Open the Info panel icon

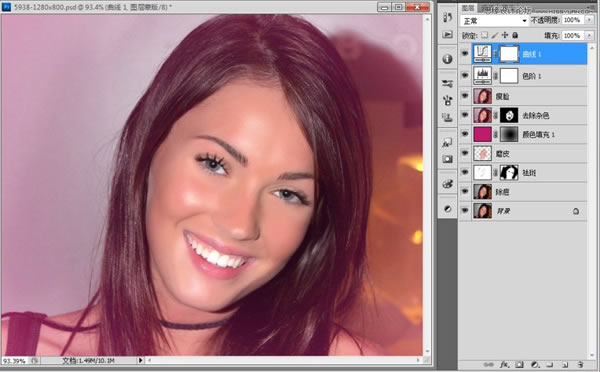pos(447,59)
